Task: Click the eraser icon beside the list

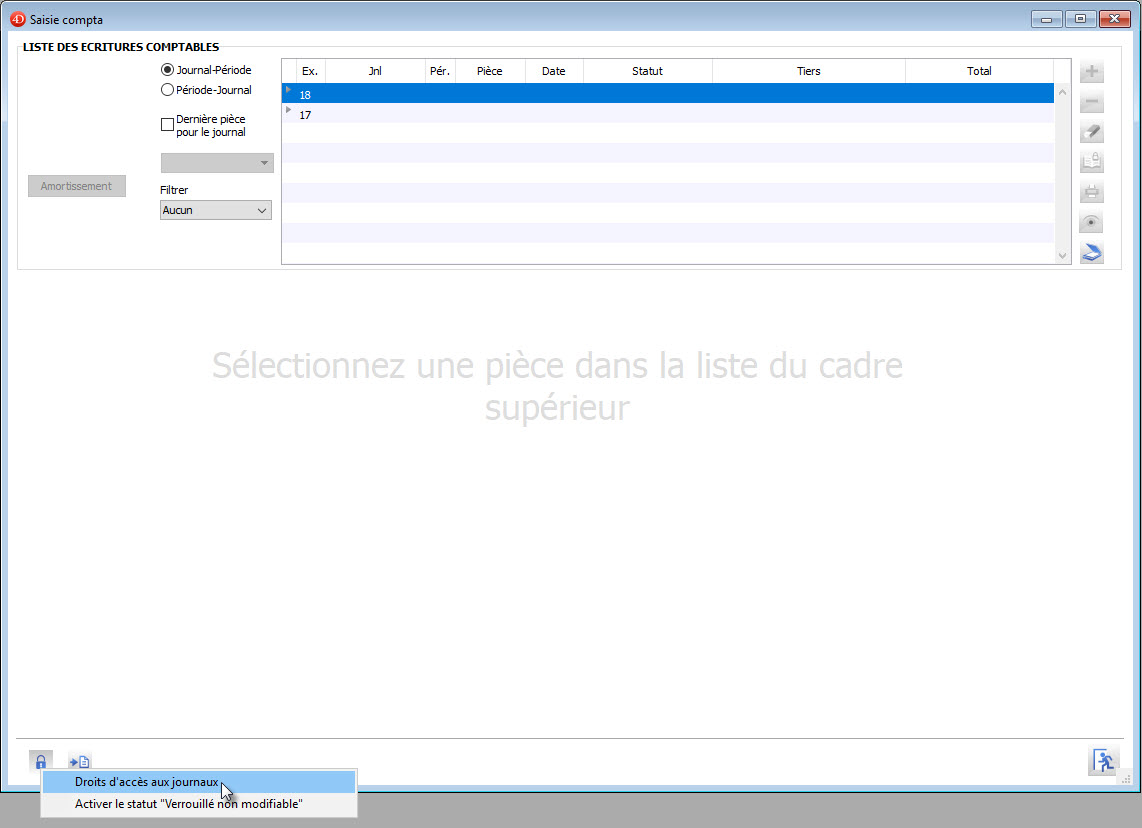Action: (1092, 133)
